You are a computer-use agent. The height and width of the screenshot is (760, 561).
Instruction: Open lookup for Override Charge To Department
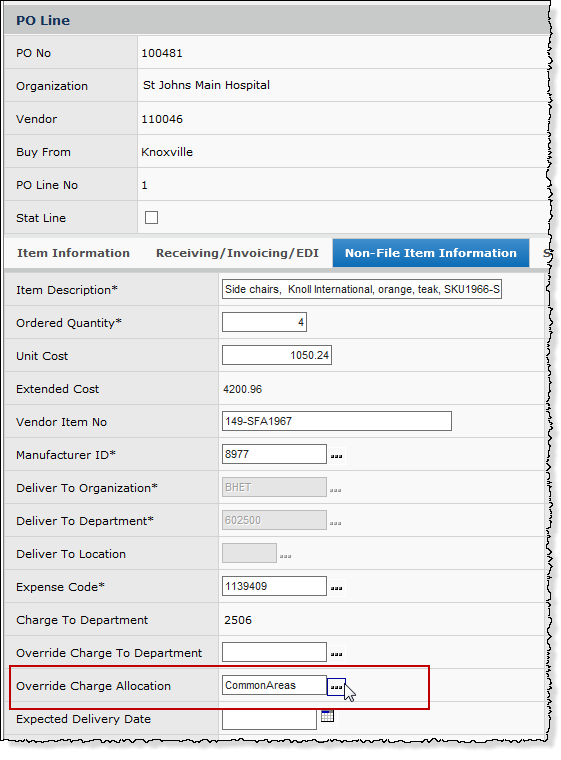click(x=337, y=653)
